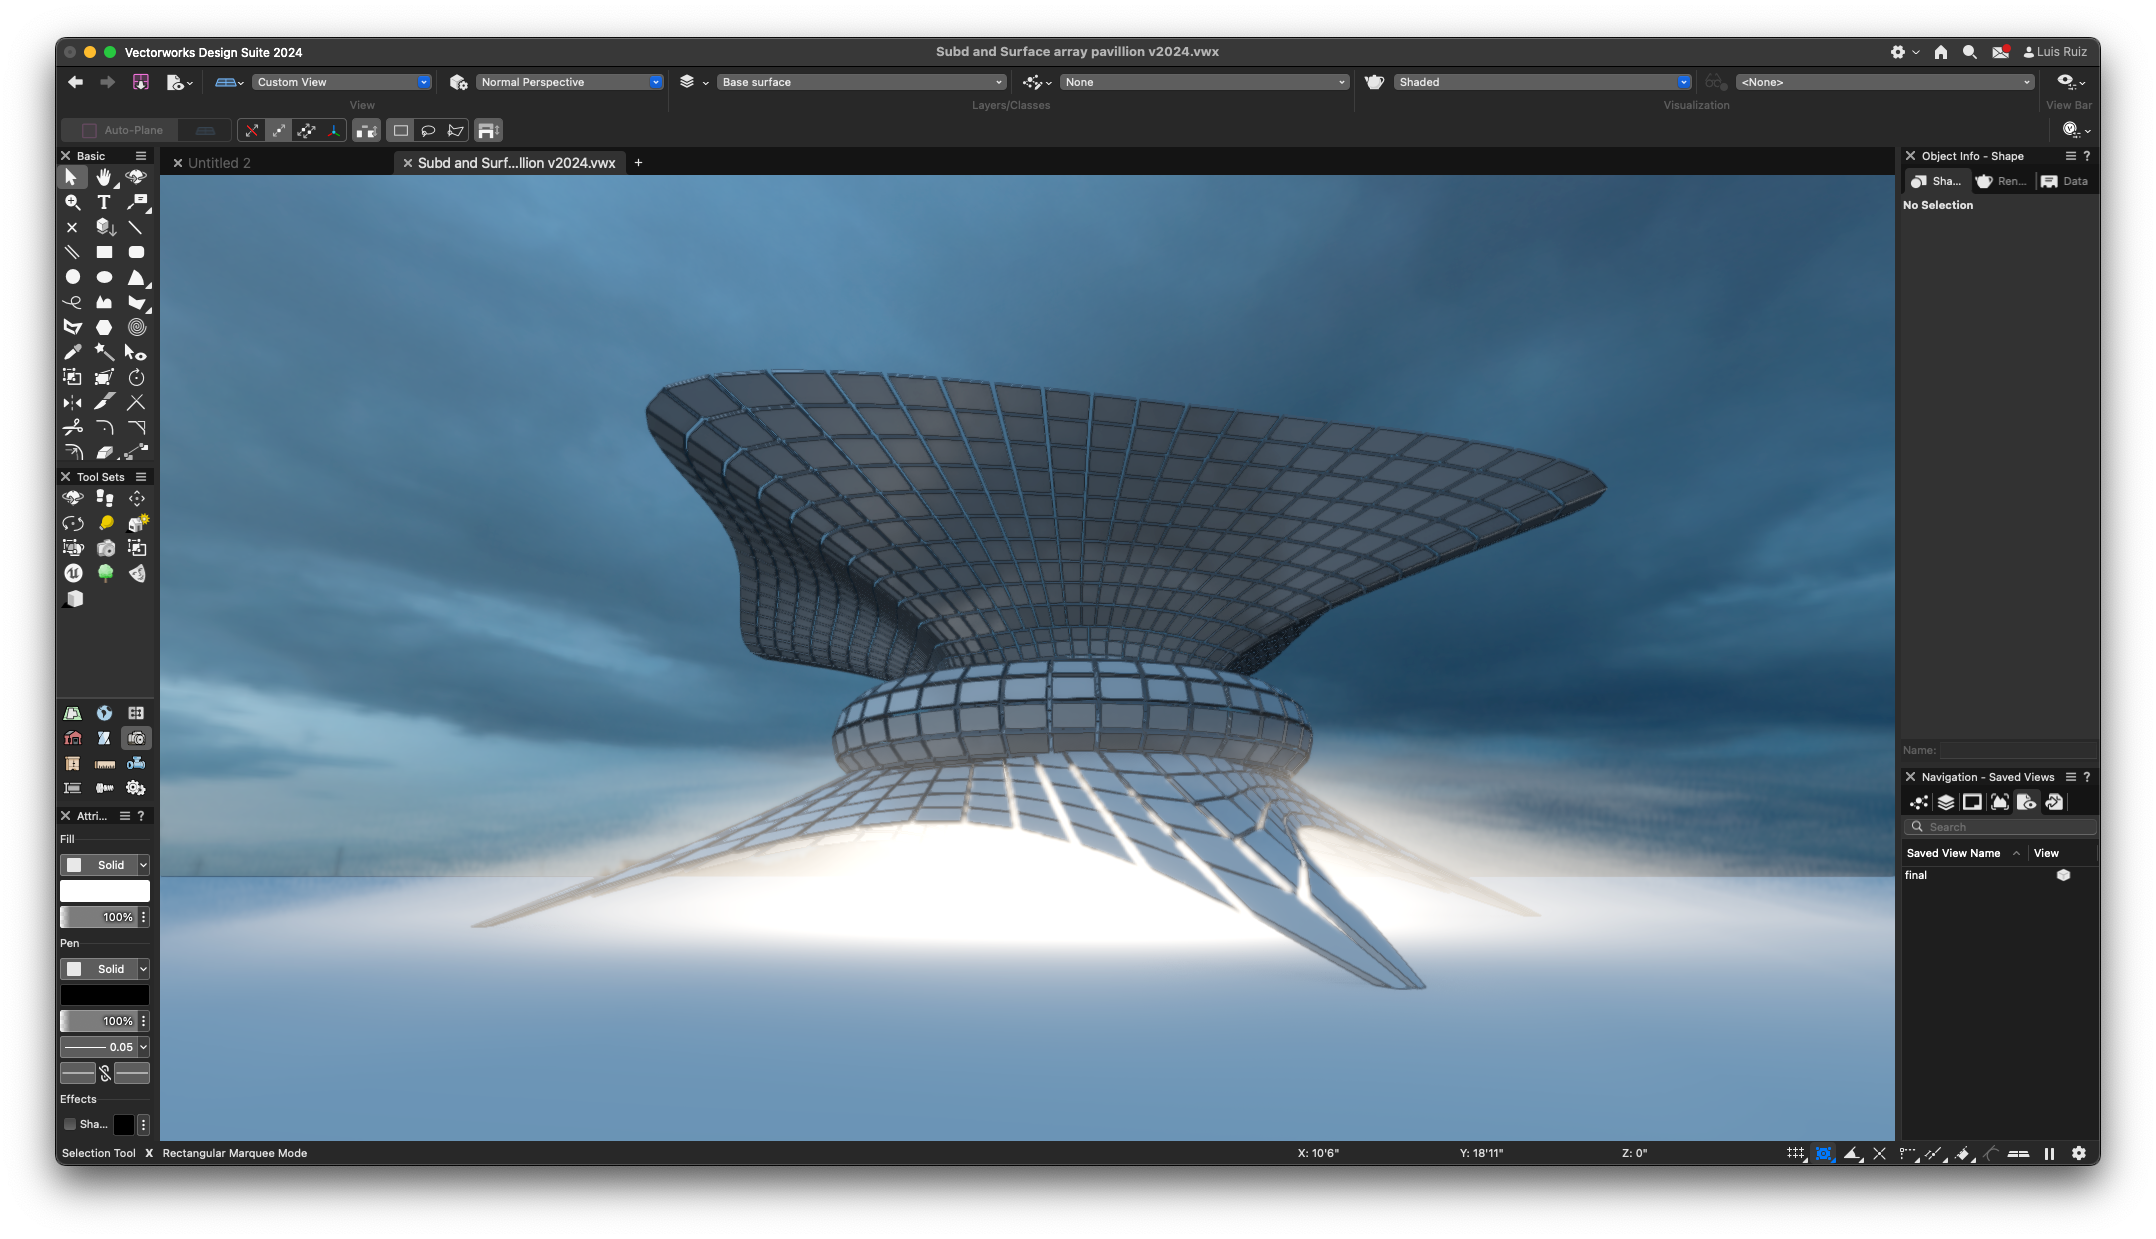Pick the Flyover tool in Tool Sets

point(73,498)
